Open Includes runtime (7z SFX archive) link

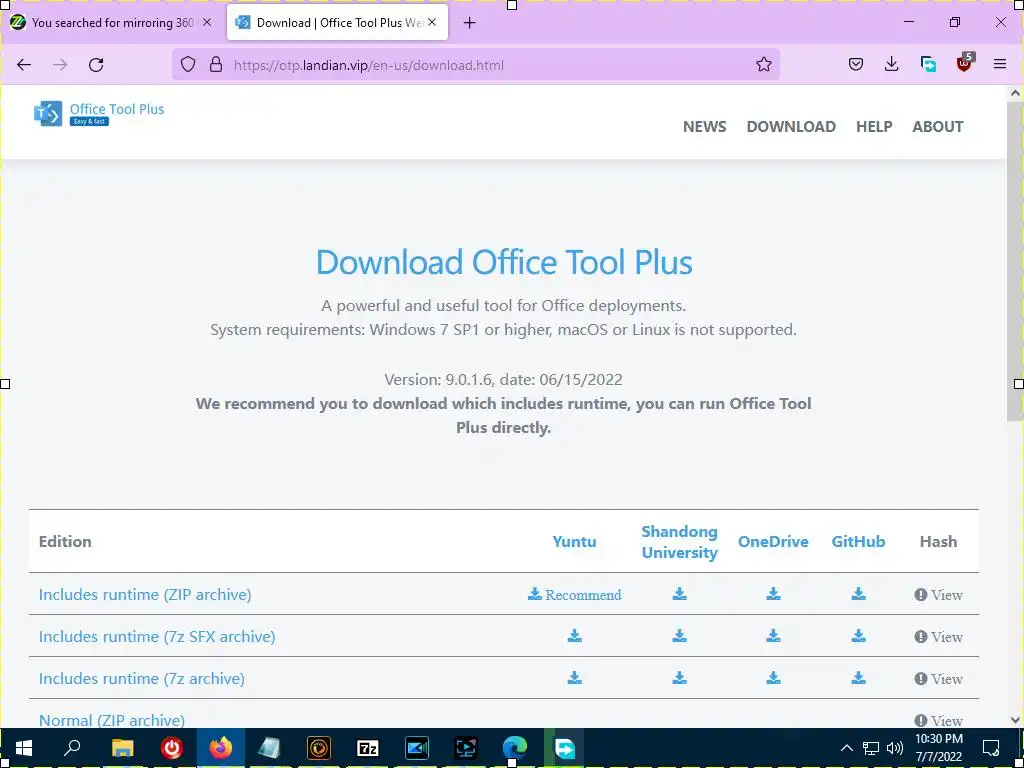pos(157,636)
